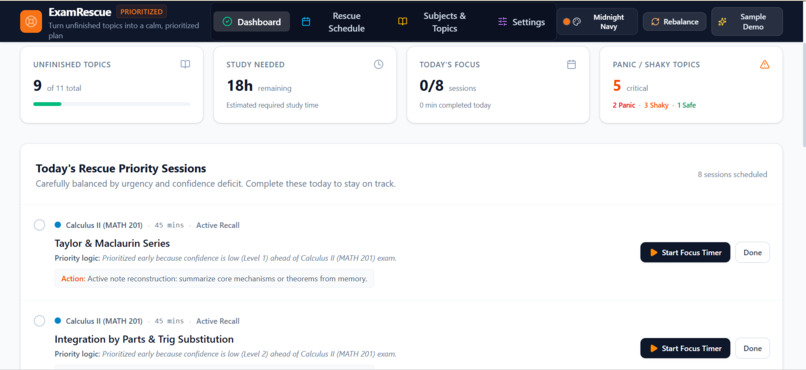Image resolution: width=806 pixels, height=370 pixels.
Task: Change the Midnight Navy theme selector
Action: pos(597,22)
